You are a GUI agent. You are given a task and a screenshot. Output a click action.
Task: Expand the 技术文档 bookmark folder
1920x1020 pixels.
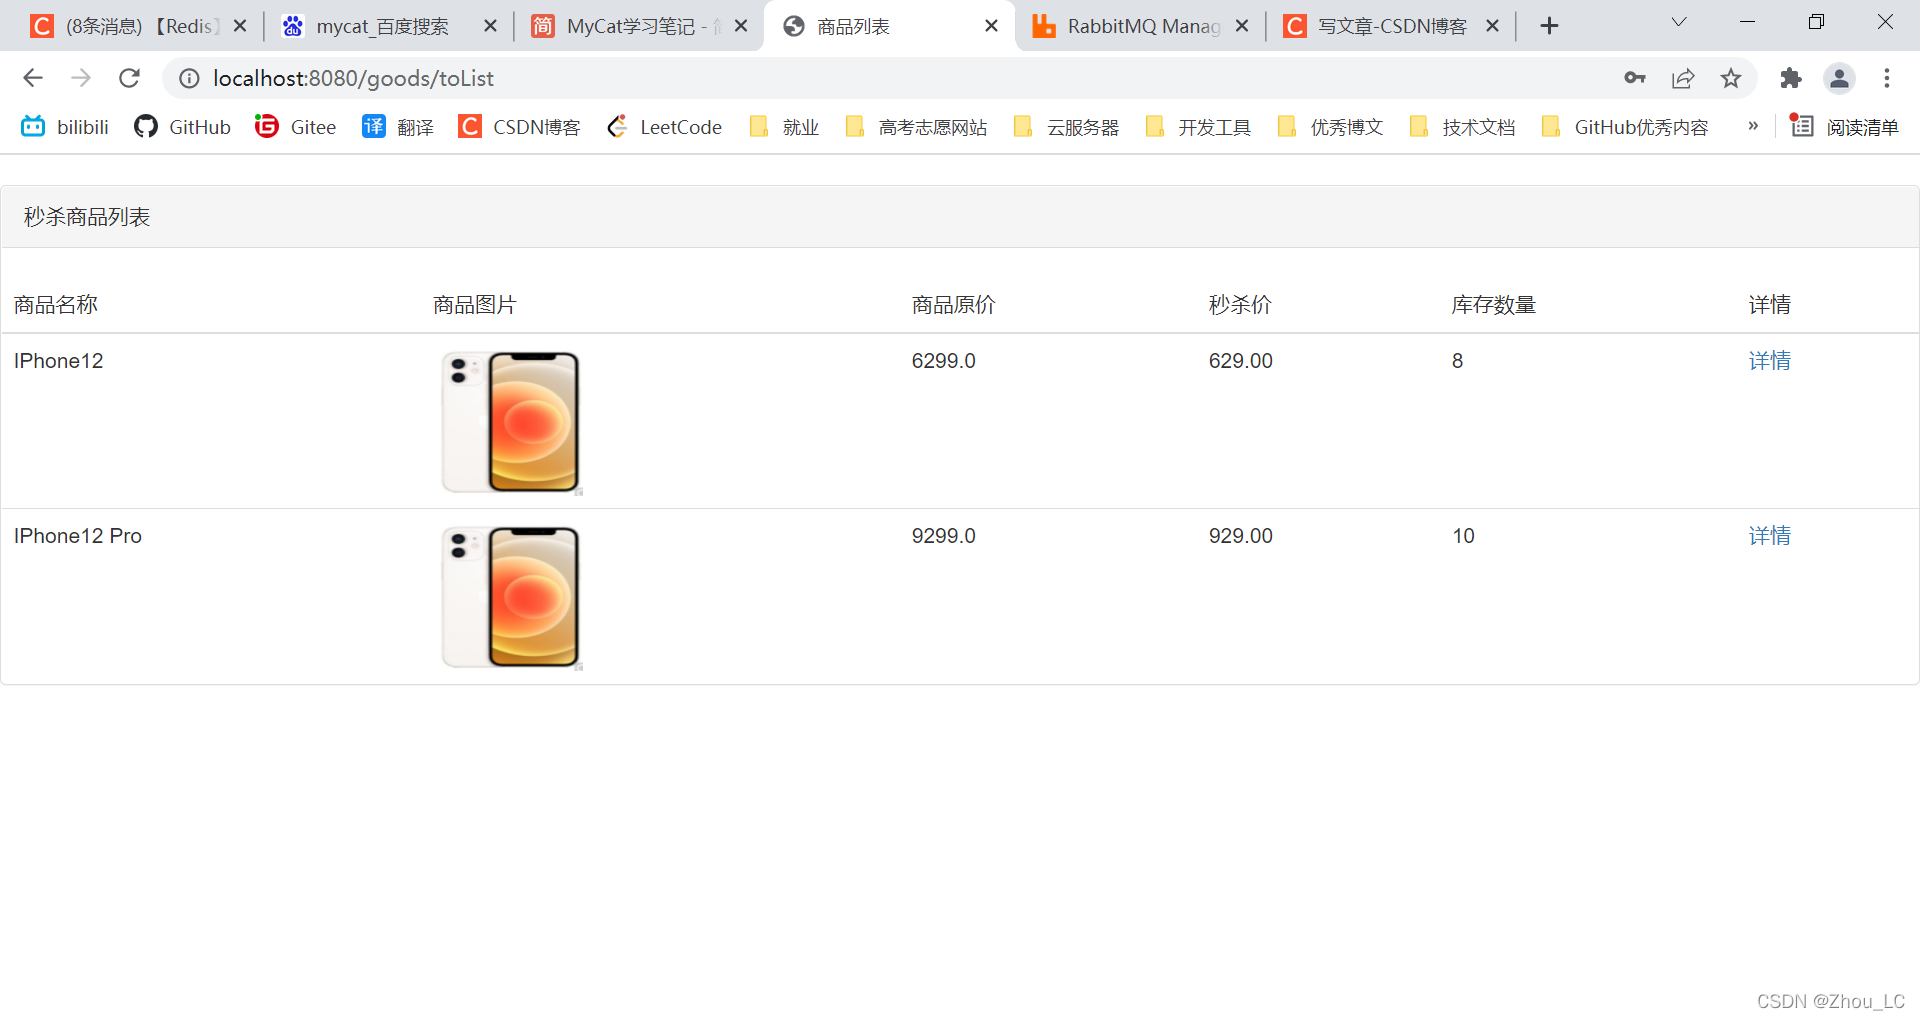(x=1462, y=127)
